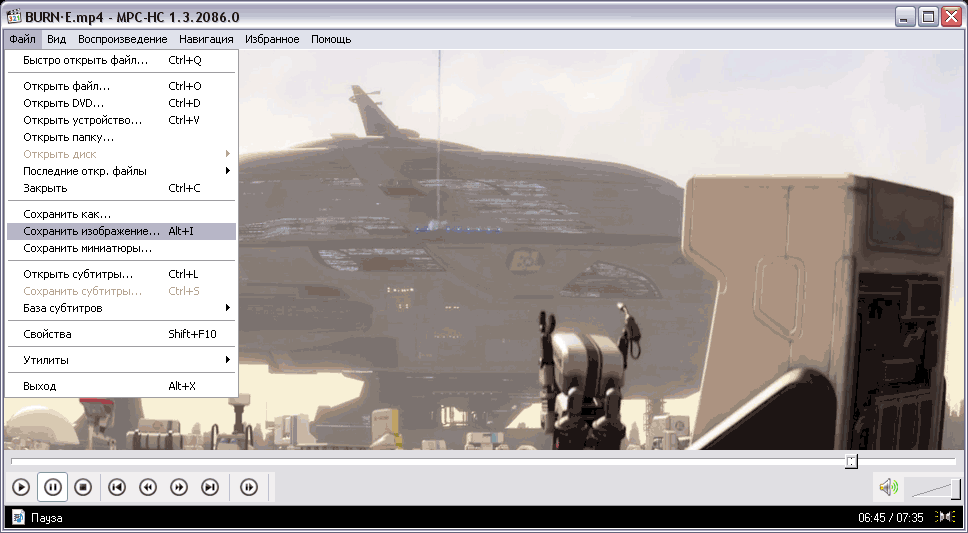Click the volume slider
968x533 pixels.
pos(936,489)
